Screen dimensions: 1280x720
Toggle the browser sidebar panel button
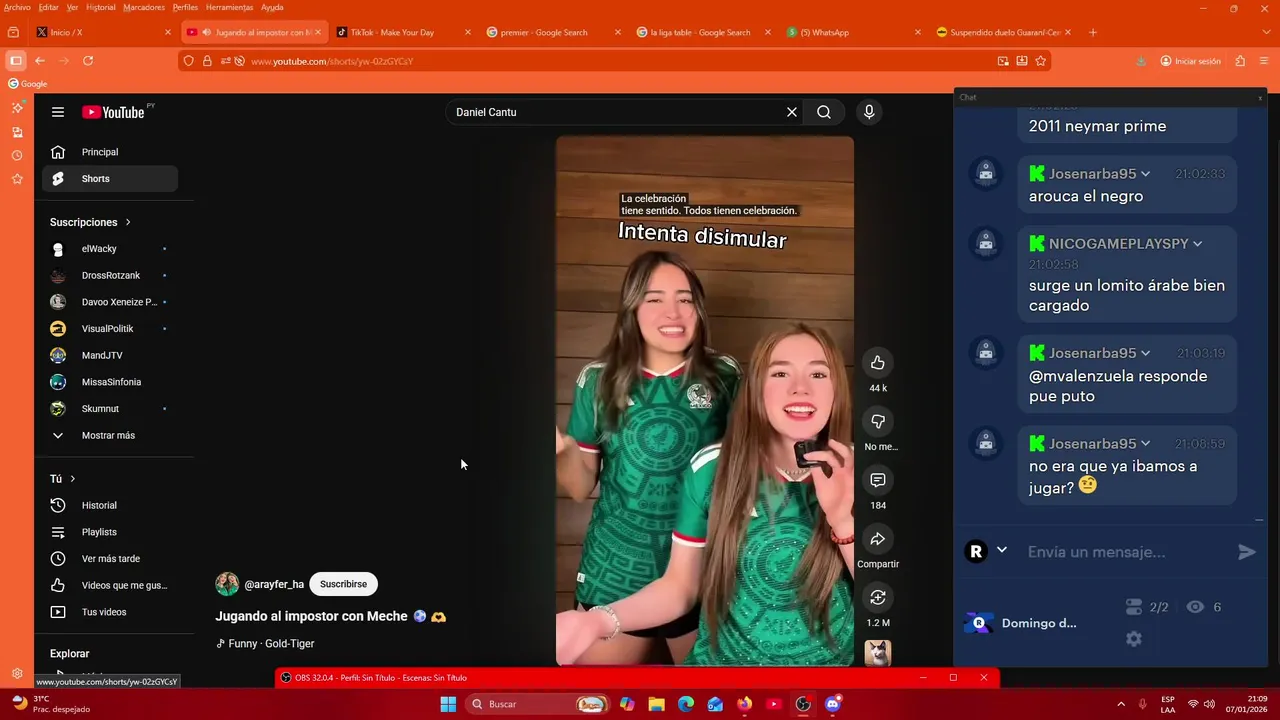tap(15, 61)
